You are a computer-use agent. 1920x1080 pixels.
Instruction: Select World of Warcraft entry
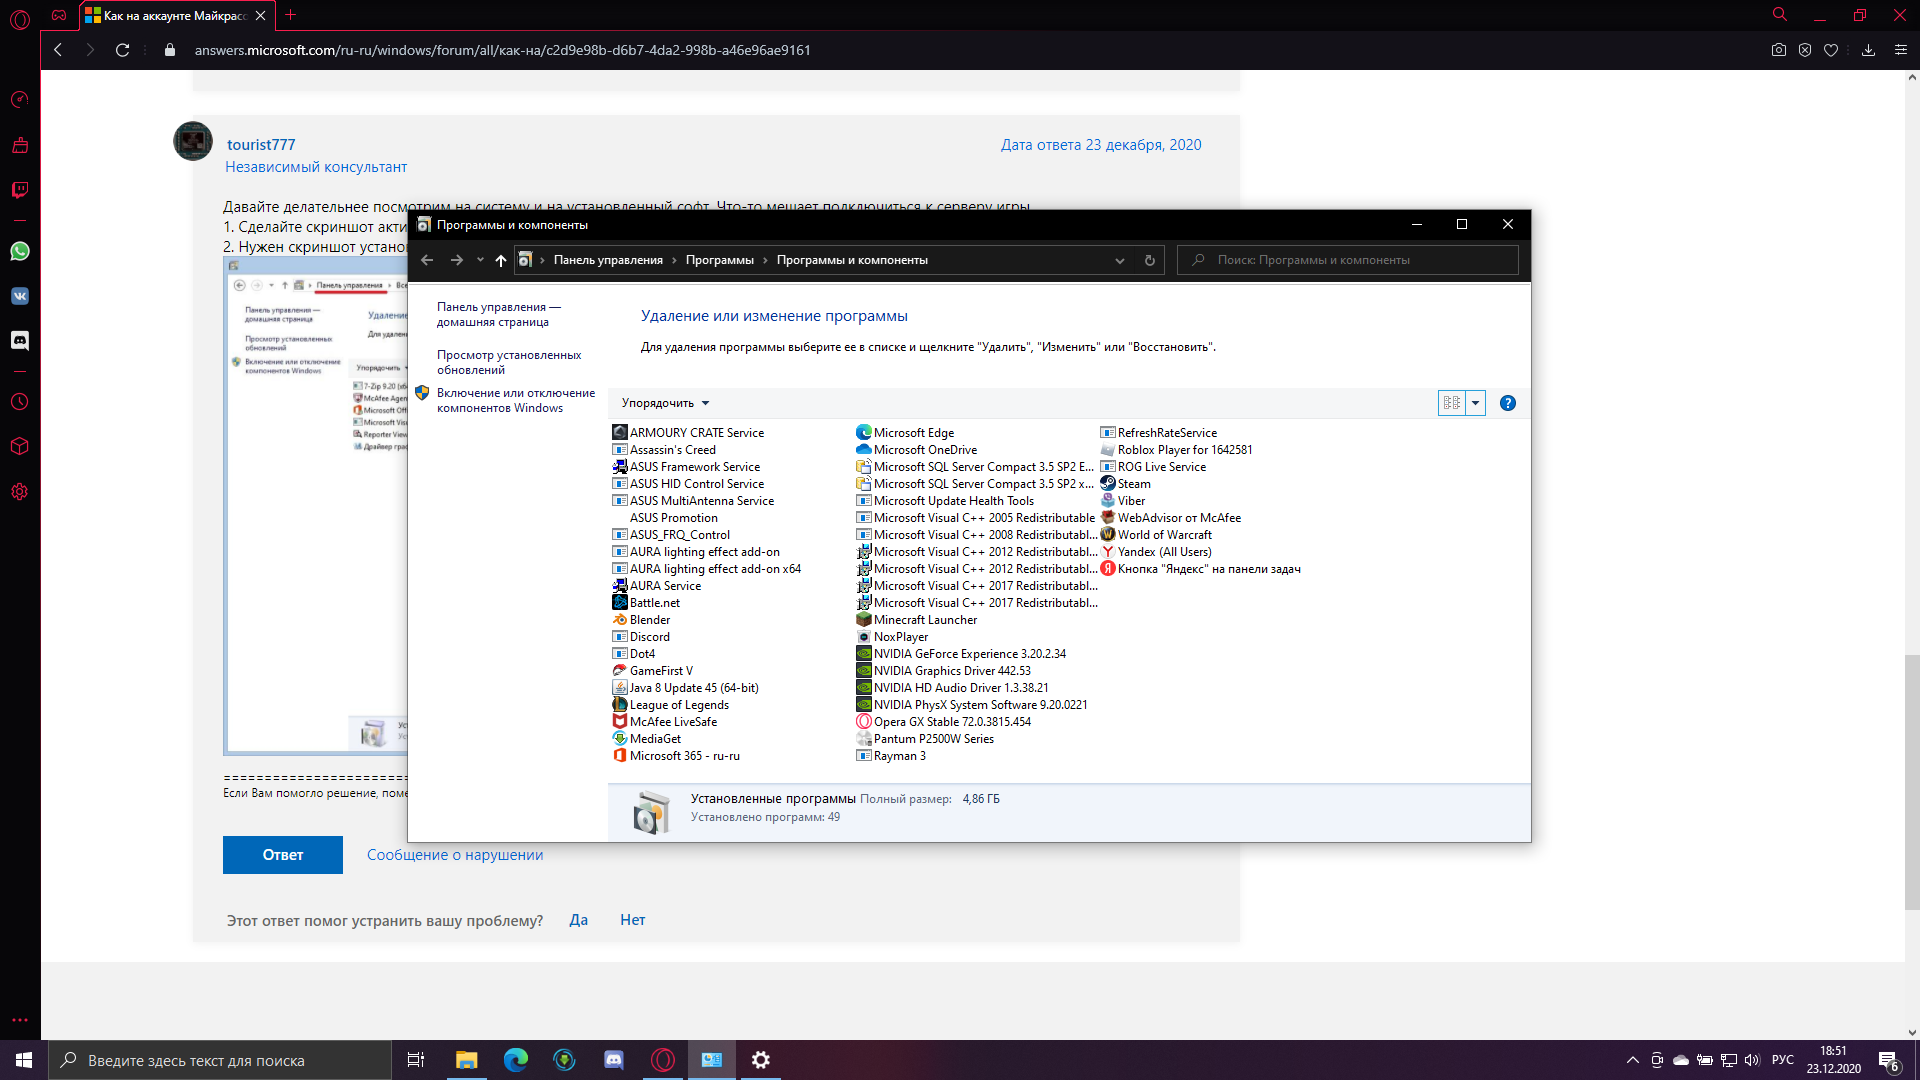(1156, 535)
